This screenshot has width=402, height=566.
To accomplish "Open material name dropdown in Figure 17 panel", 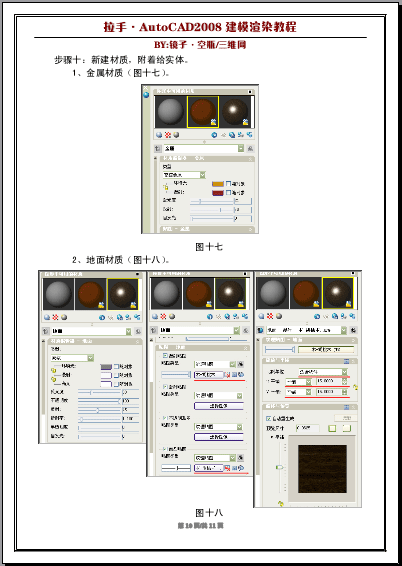I will [204, 148].
